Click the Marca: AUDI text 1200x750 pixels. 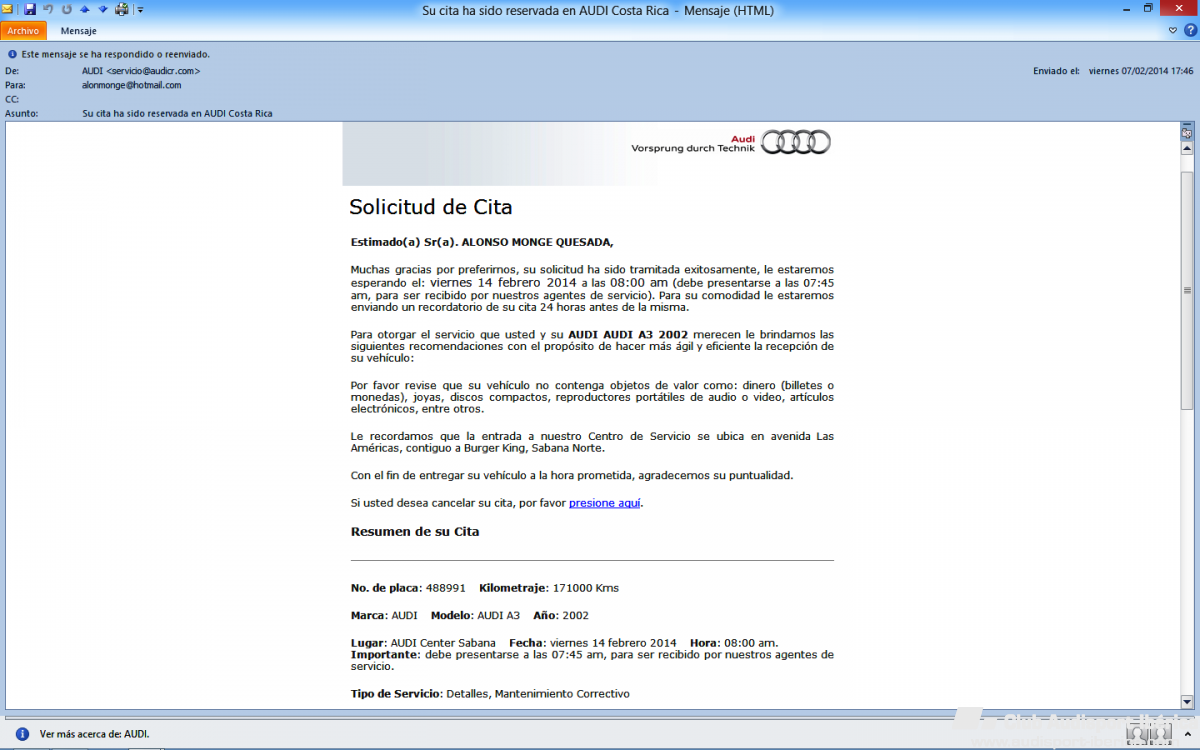(x=384, y=616)
